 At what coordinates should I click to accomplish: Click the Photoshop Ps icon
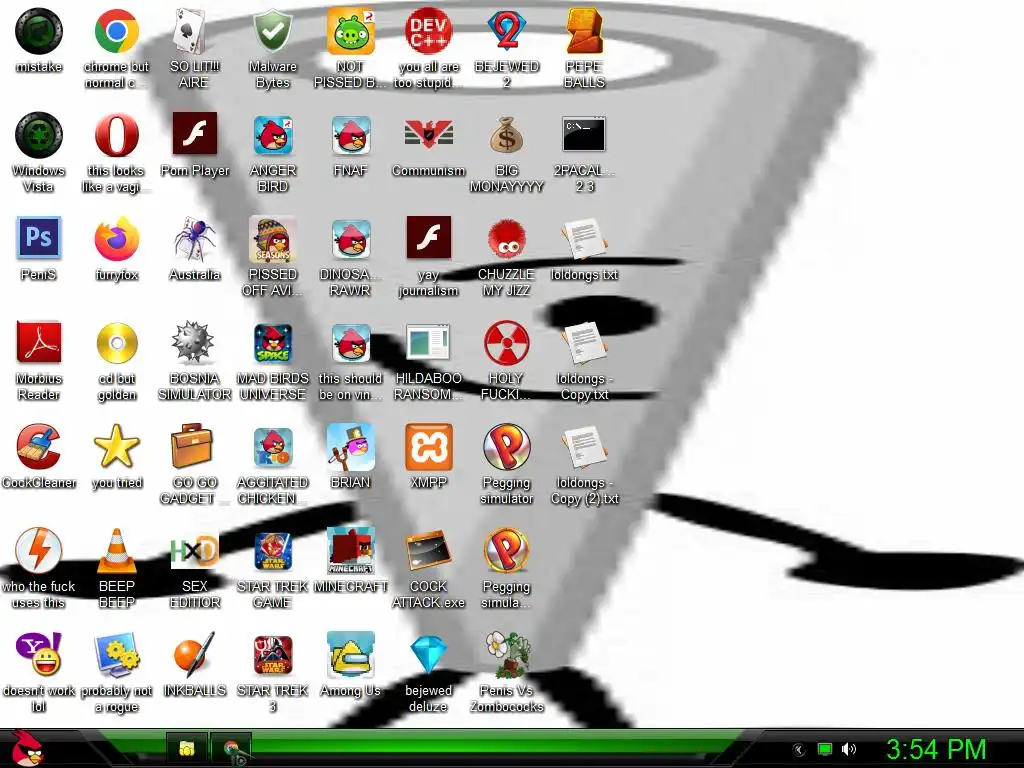pos(39,238)
